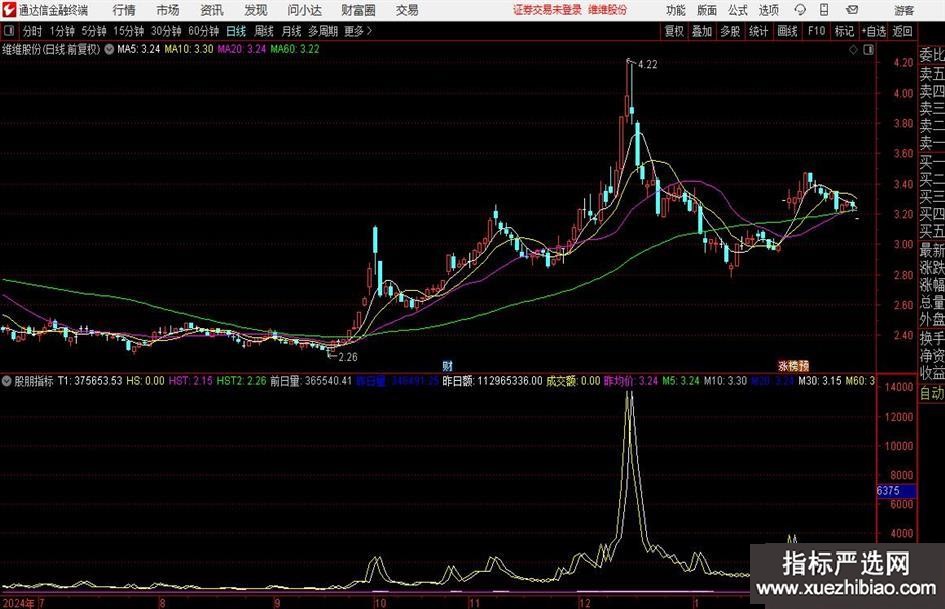Switch to the 60分钟 period tab
945x609 pixels.
click(x=204, y=31)
